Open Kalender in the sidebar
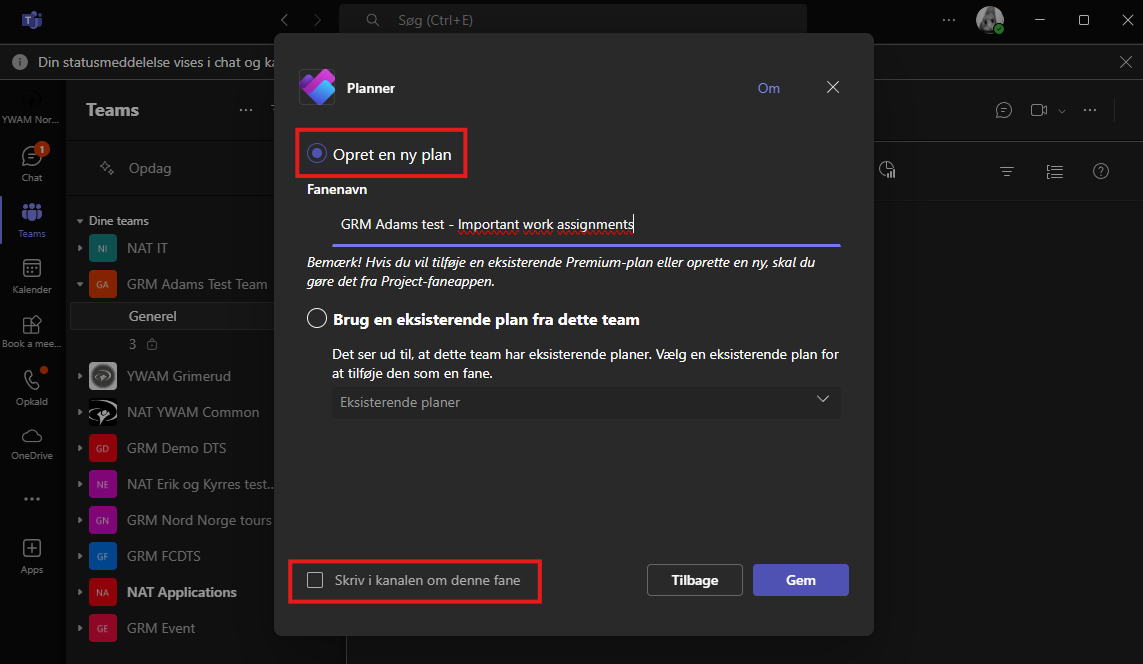The image size is (1143, 664). 32,276
